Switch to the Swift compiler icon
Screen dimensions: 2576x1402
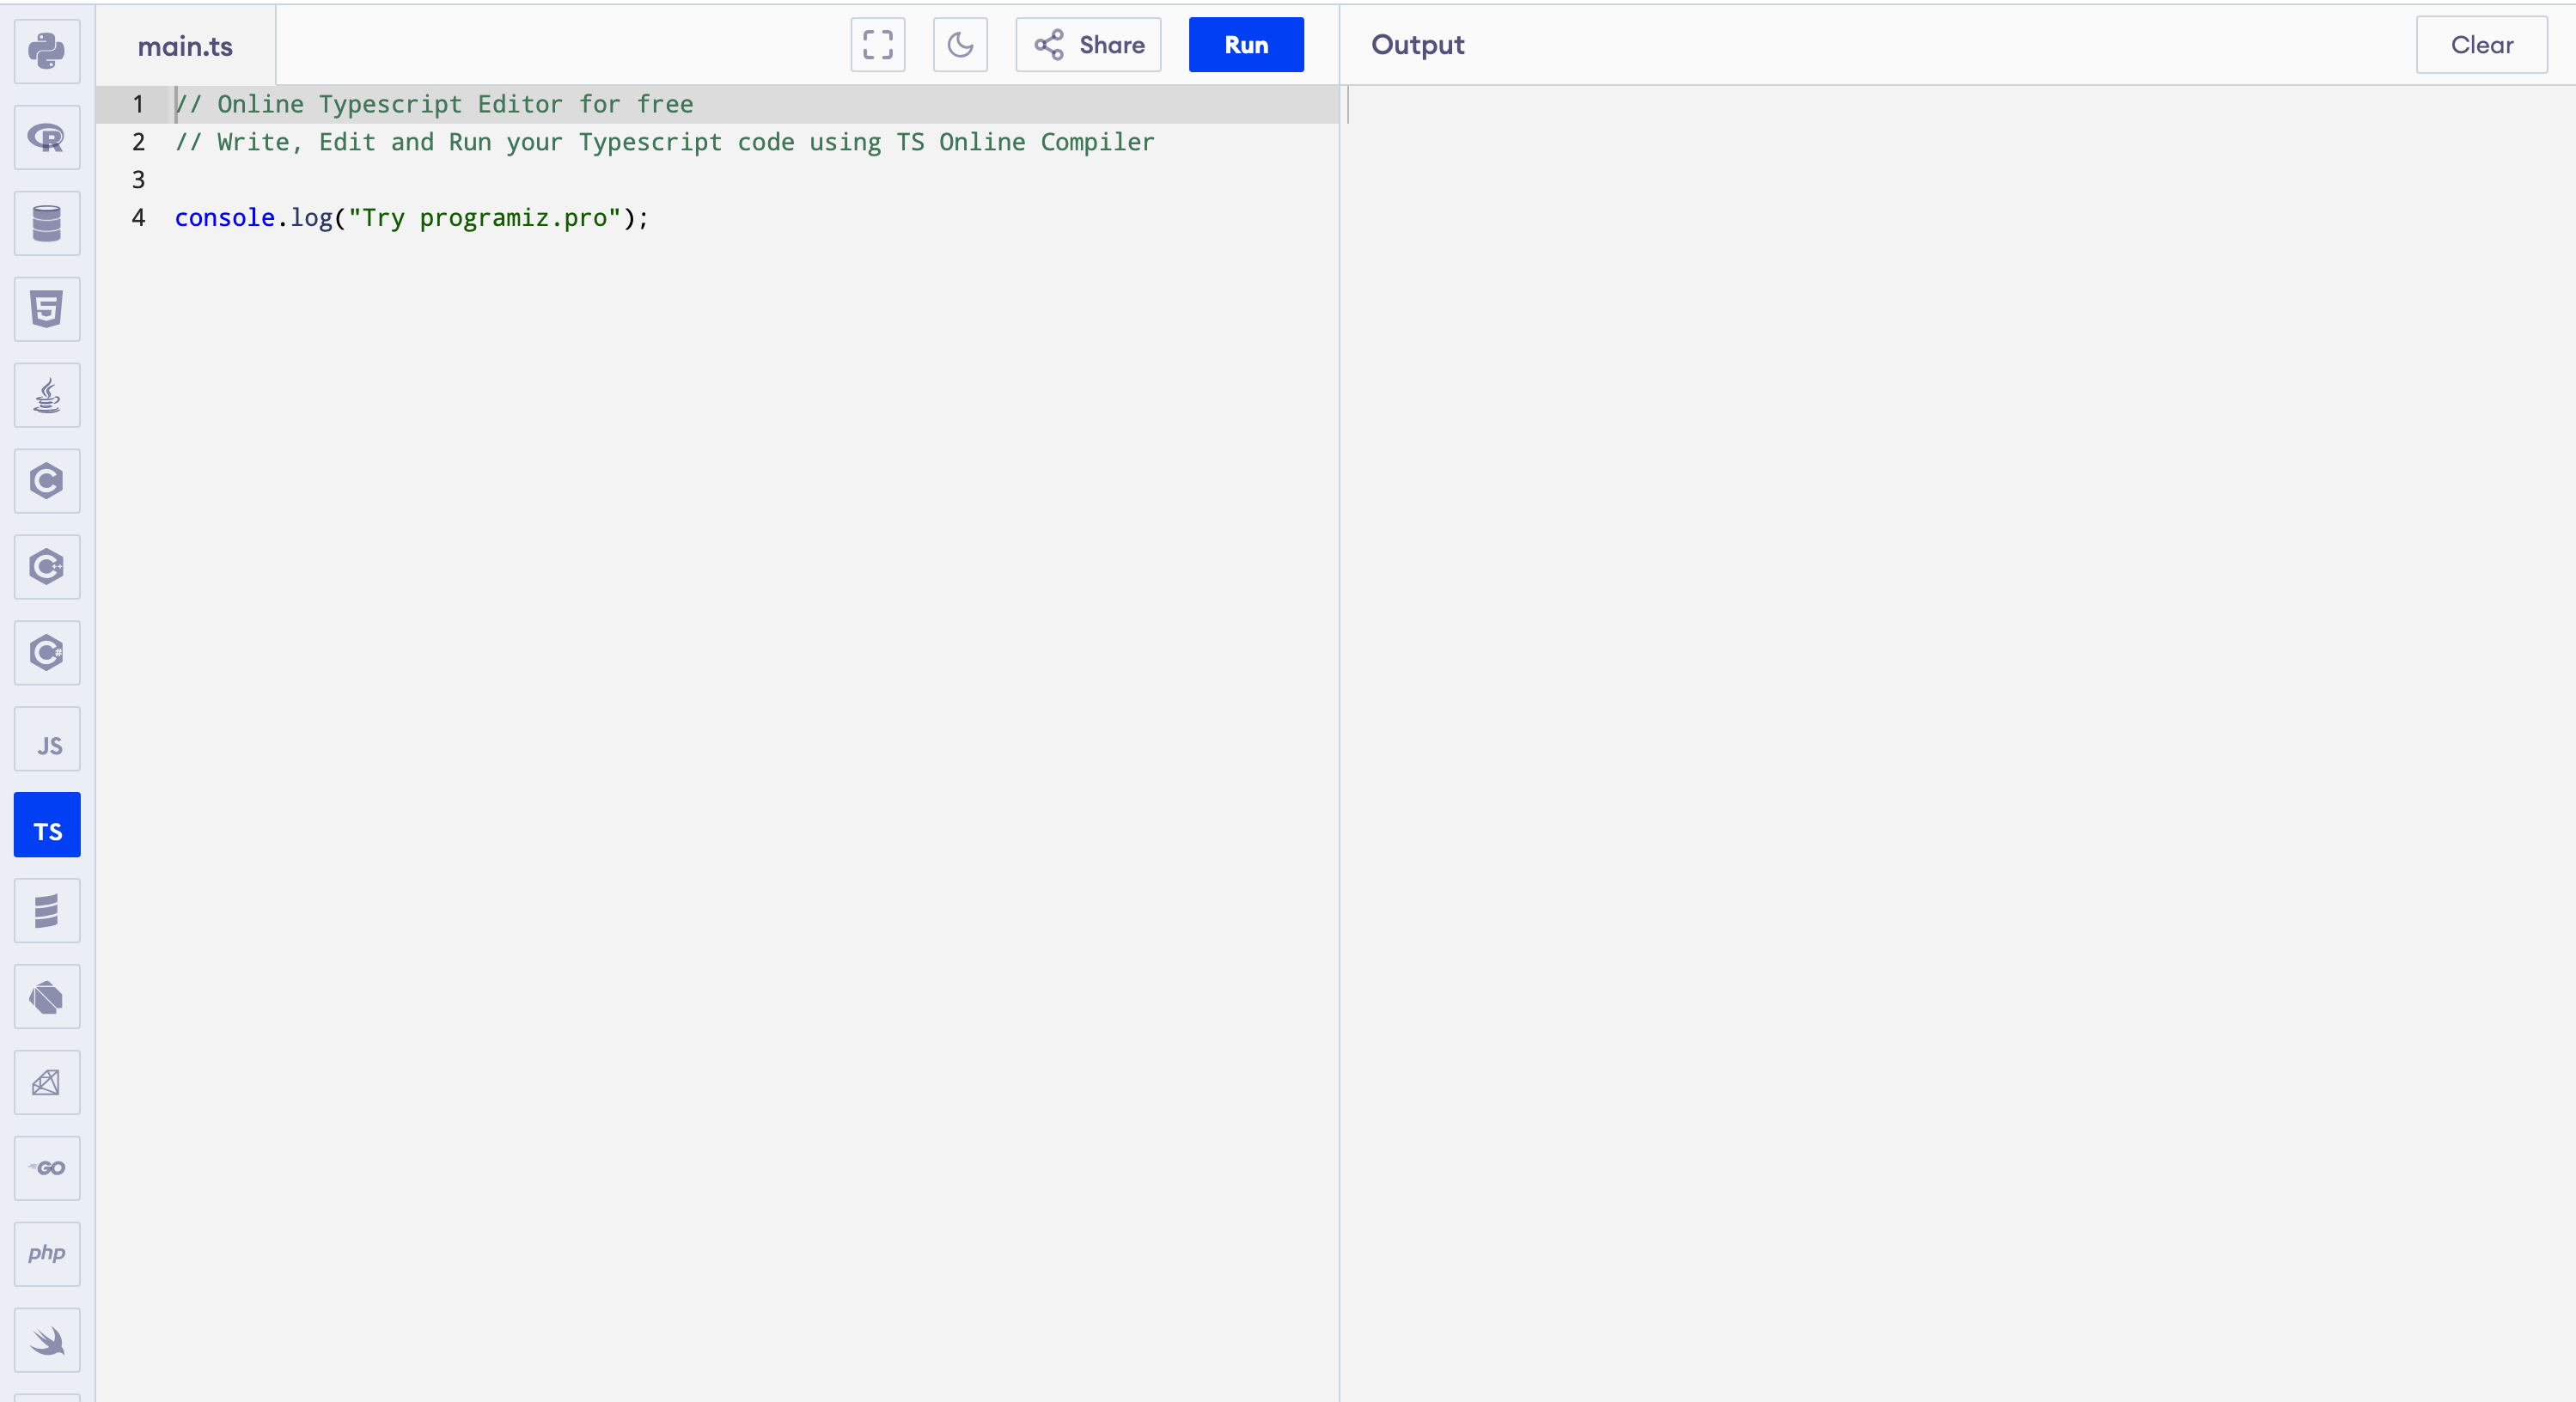click(x=46, y=1340)
